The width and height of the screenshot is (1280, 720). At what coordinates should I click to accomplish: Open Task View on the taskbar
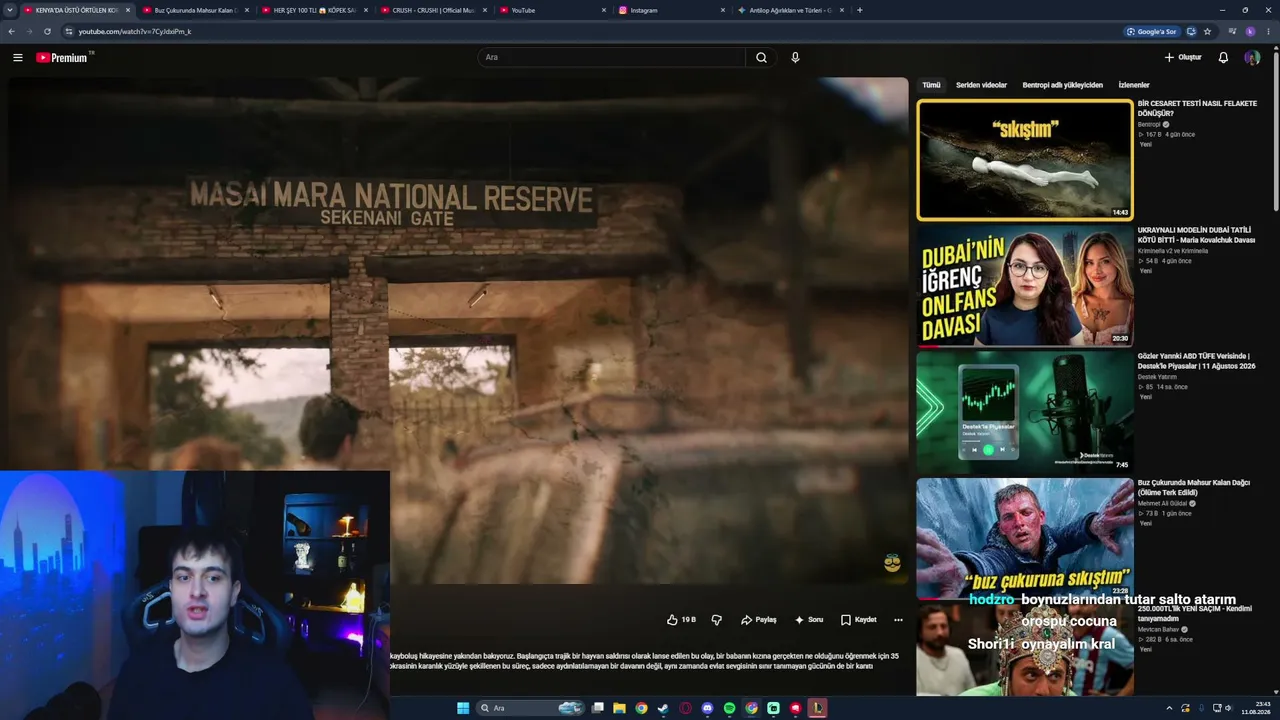pyautogui.click(x=597, y=708)
